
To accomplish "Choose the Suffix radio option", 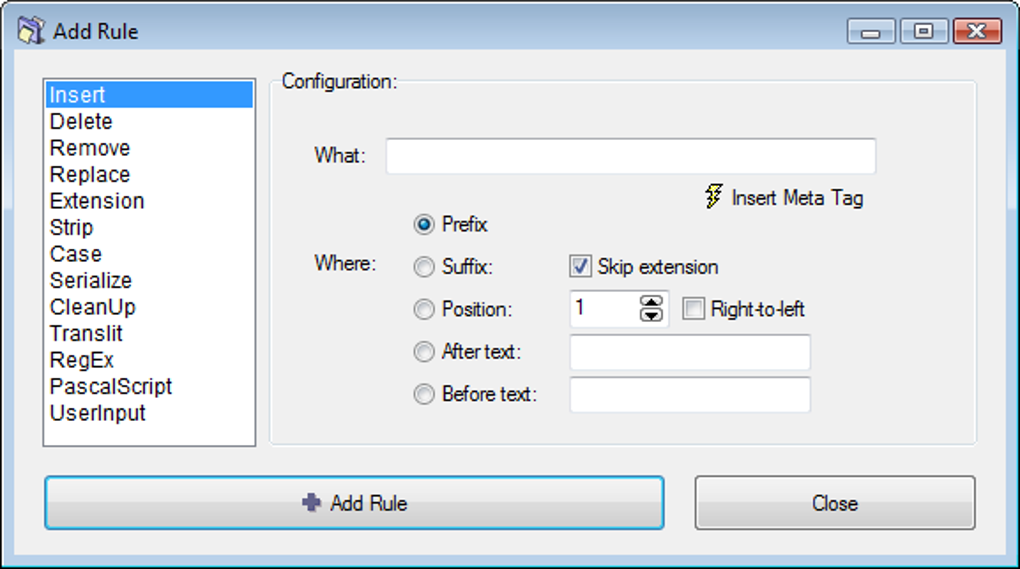I will pyautogui.click(x=424, y=267).
